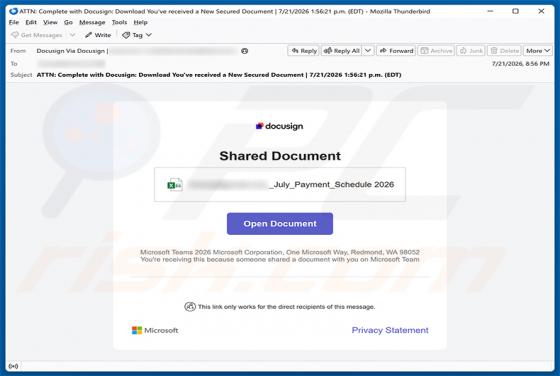
Task: Click the blurred recipient address in To field
Action: tap(71, 64)
